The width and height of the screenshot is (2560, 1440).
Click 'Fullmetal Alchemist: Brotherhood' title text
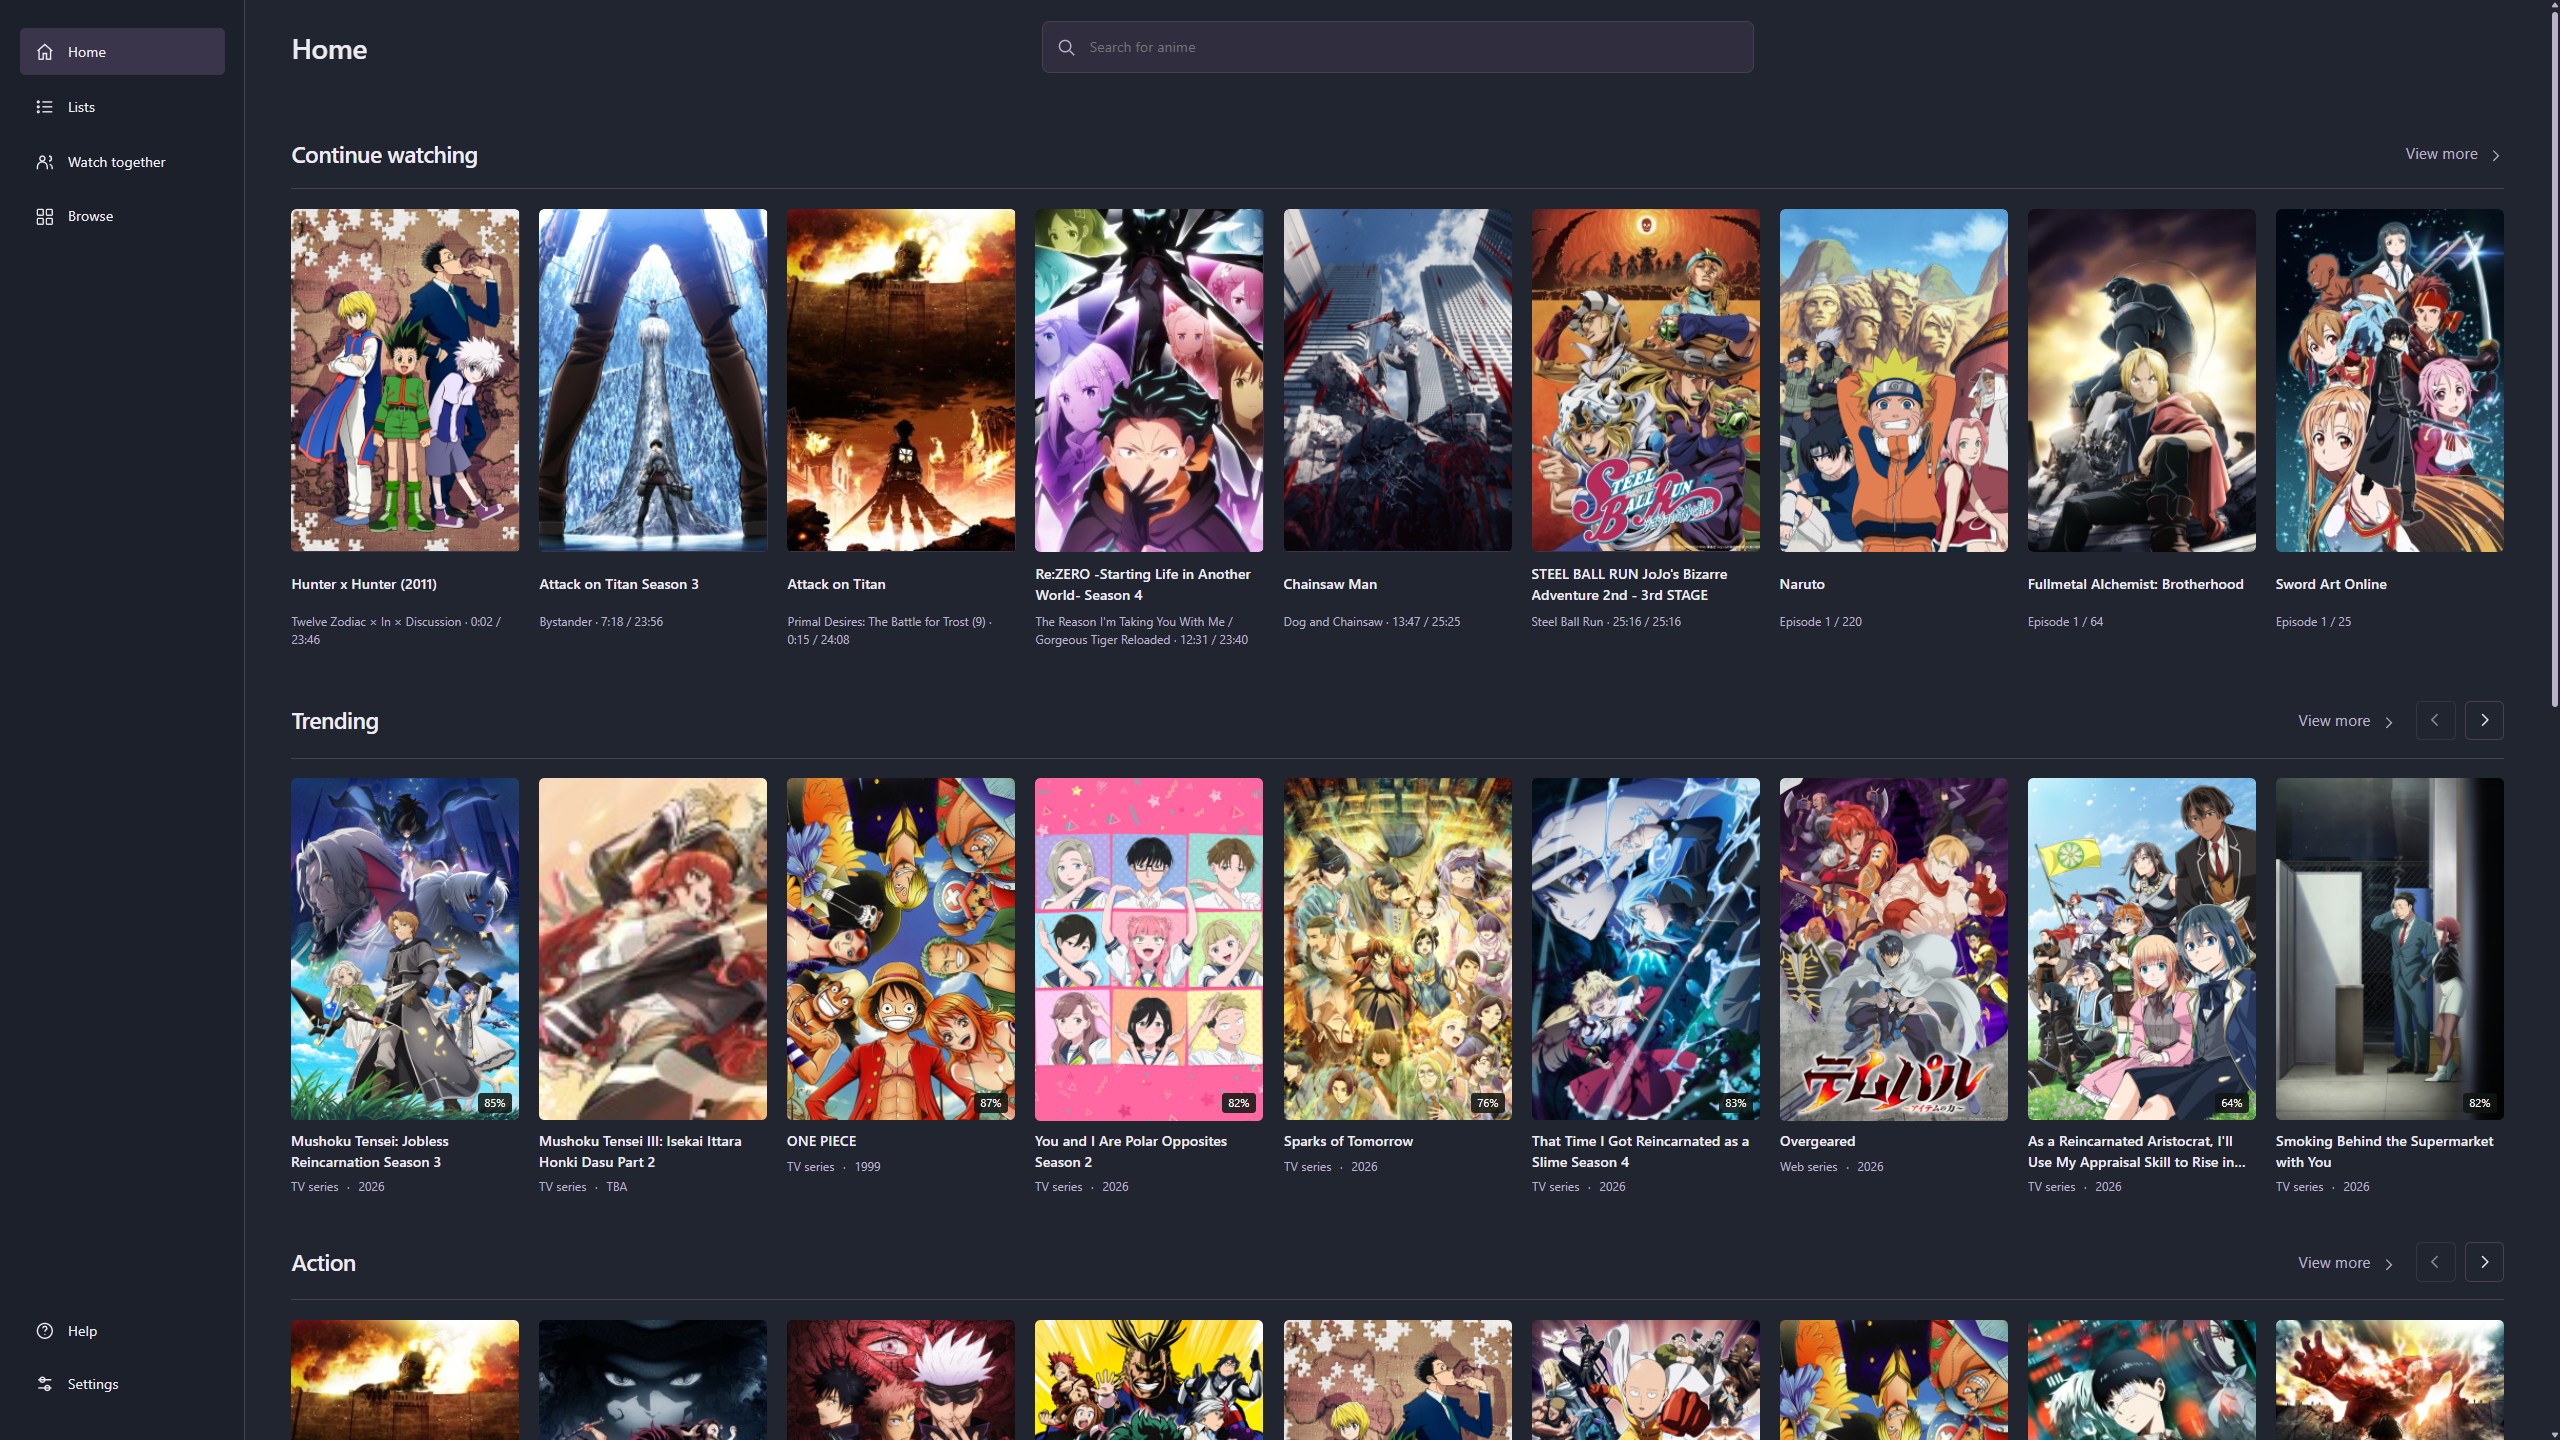coord(2135,584)
